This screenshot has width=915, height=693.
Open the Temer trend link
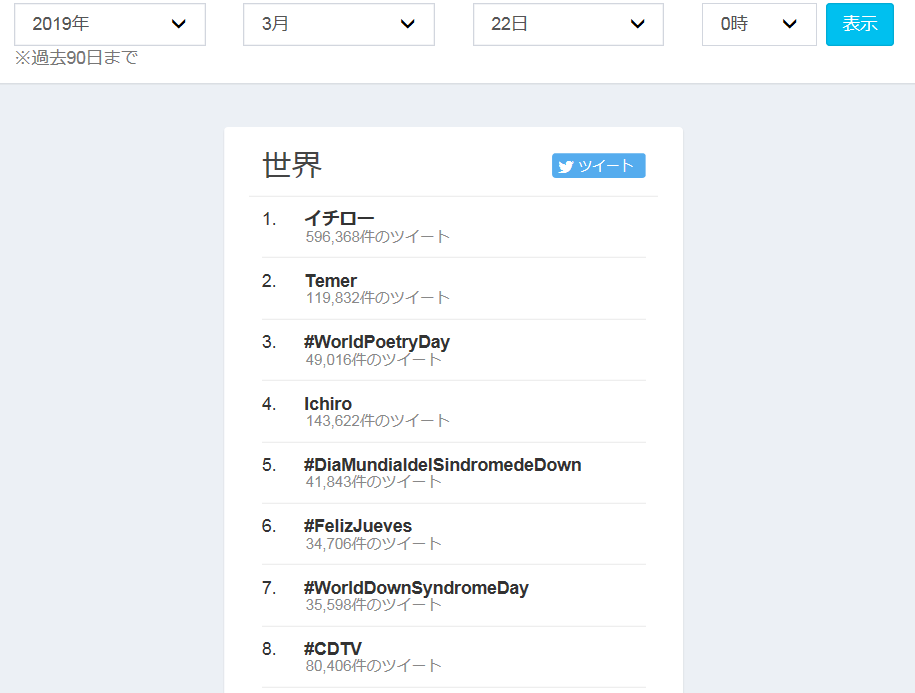331,281
